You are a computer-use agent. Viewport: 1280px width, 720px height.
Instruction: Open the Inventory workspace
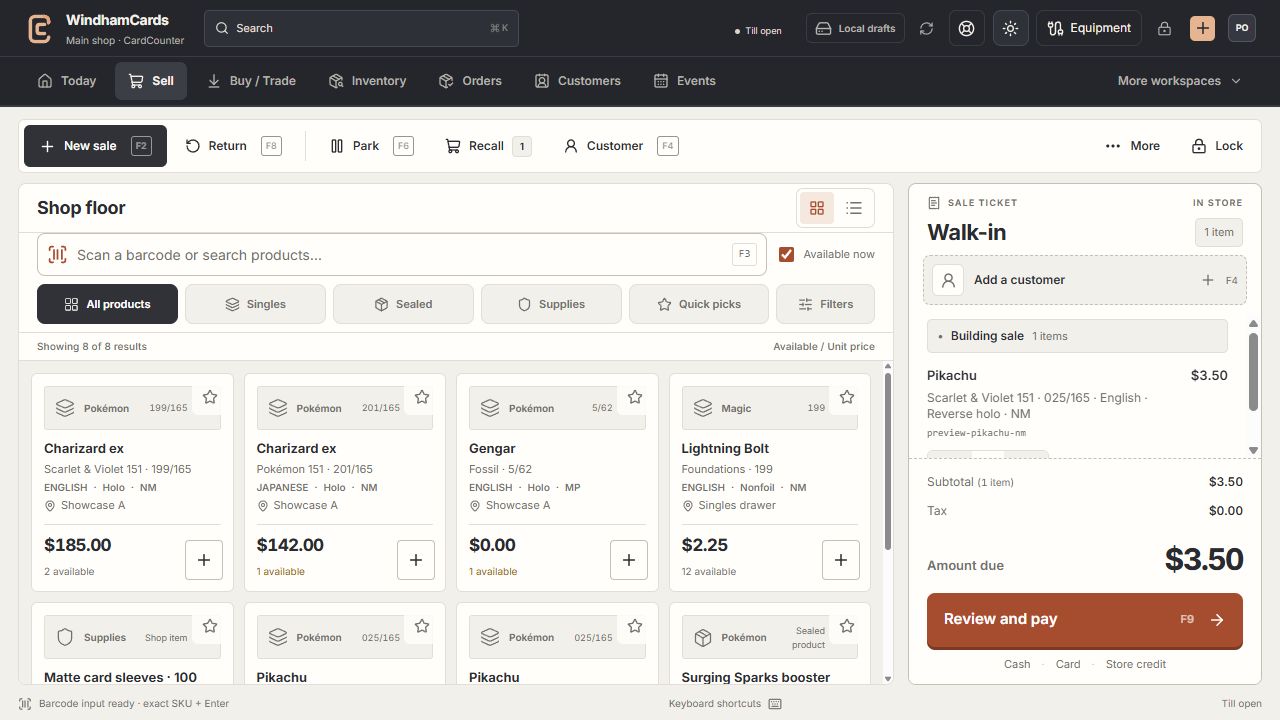tap(367, 81)
